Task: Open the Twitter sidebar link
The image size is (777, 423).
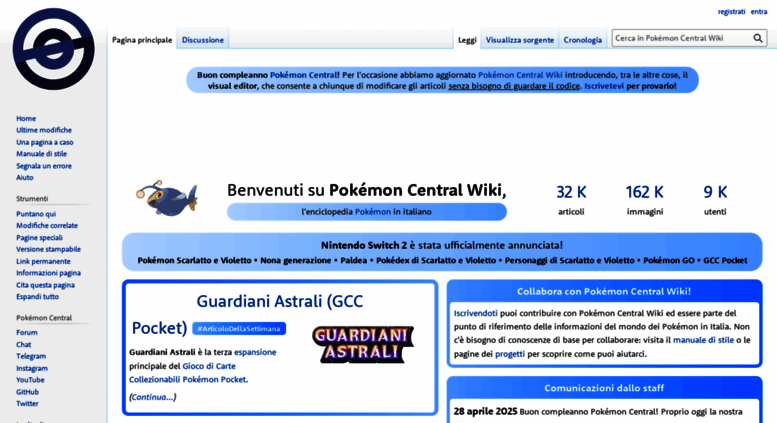Action: point(27,404)
